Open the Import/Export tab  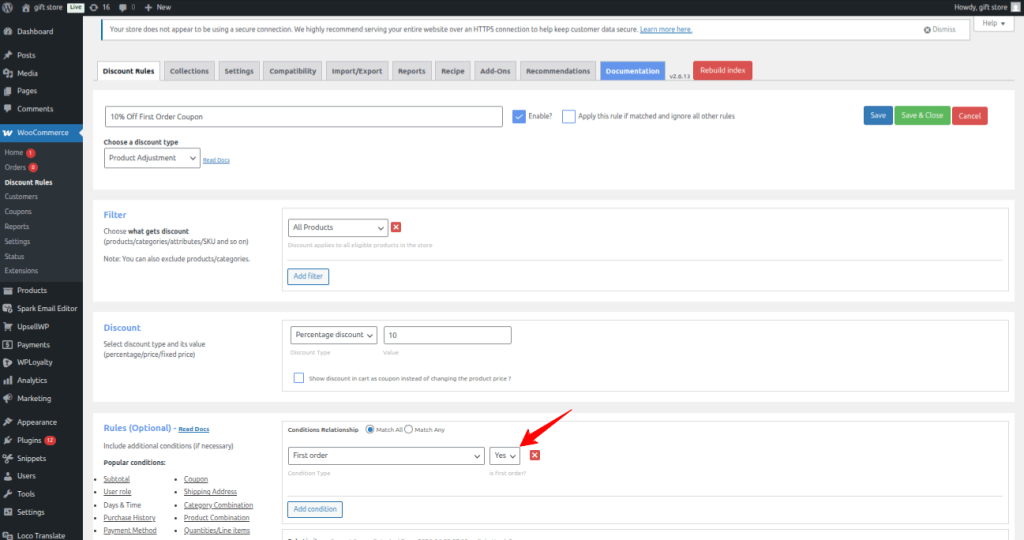[x=357, y=71]
